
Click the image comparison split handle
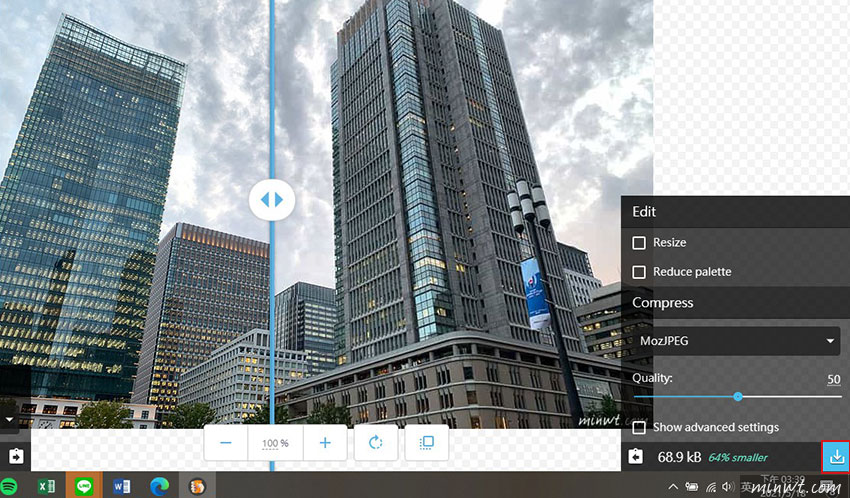click(272, 199)
